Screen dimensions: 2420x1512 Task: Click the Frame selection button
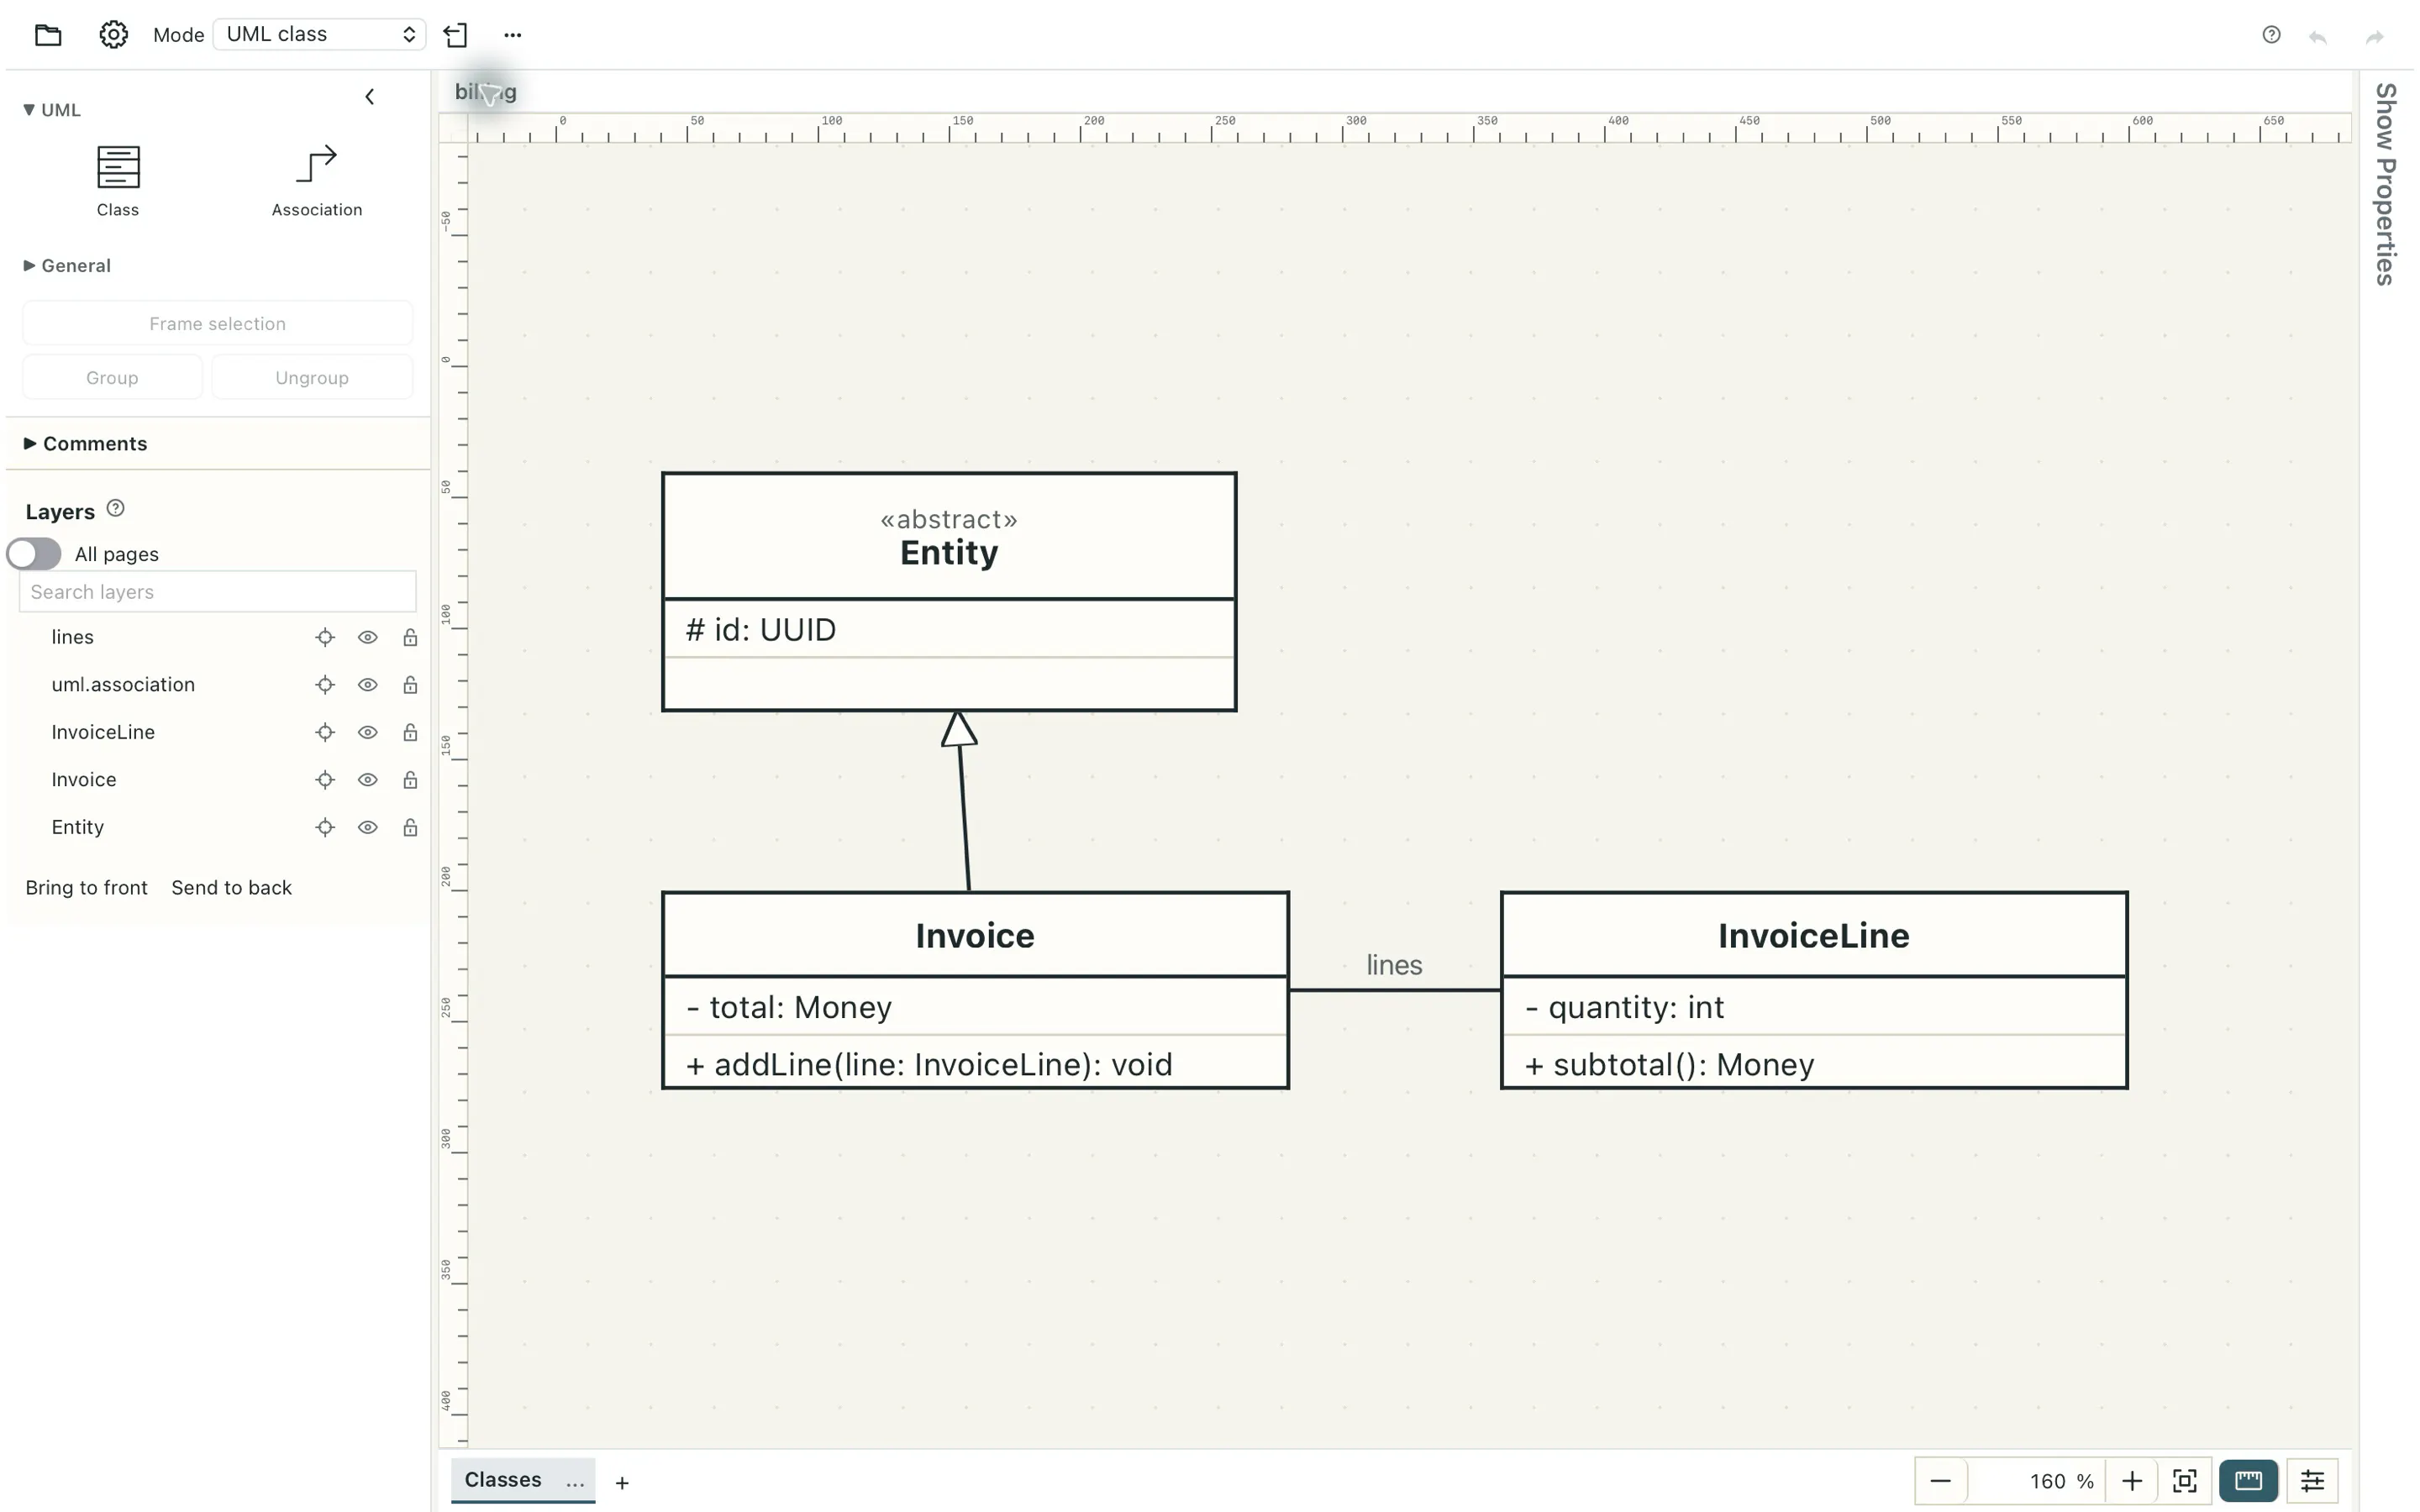(x=218, y=324)
